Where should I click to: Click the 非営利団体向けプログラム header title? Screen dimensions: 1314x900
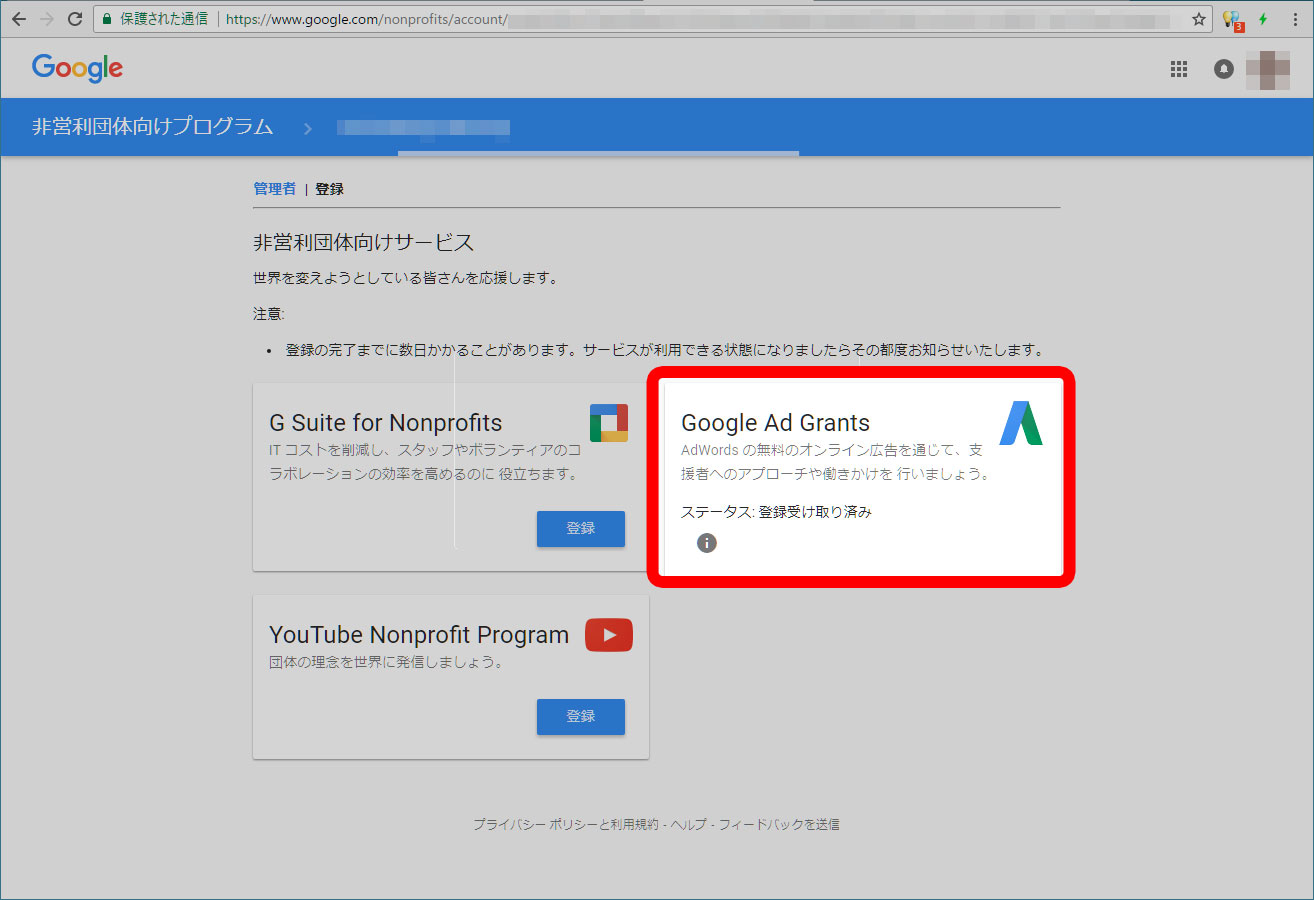coord(152,127)
